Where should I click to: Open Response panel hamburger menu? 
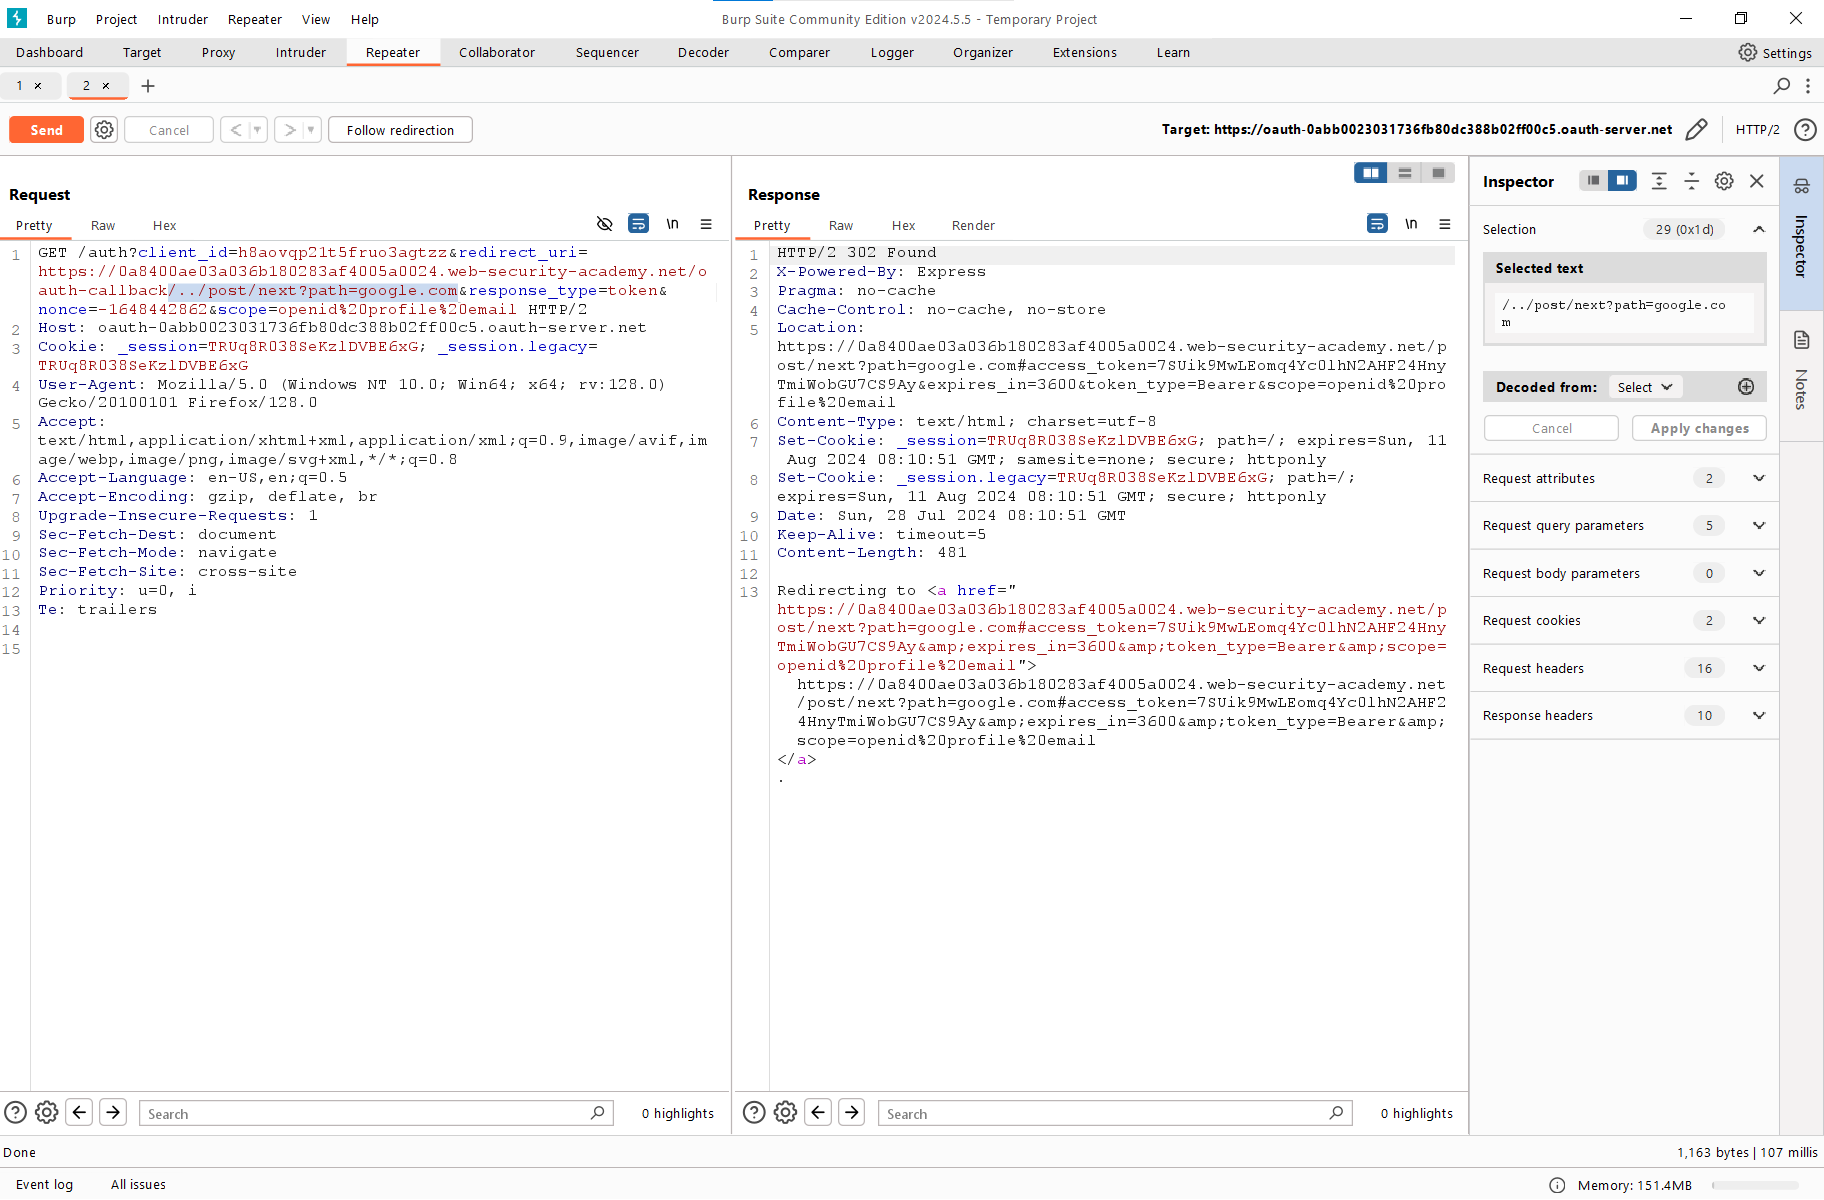coord(1445,224)
